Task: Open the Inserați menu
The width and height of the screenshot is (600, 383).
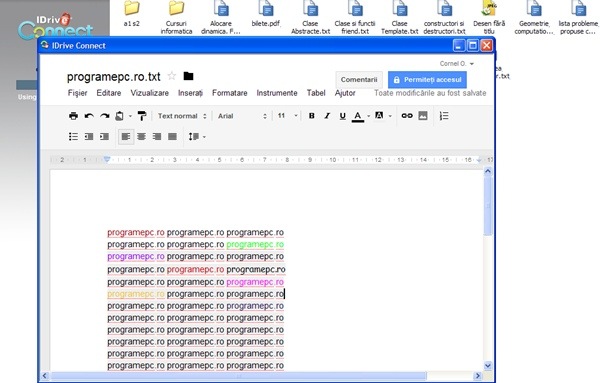Action: (190, 93)
